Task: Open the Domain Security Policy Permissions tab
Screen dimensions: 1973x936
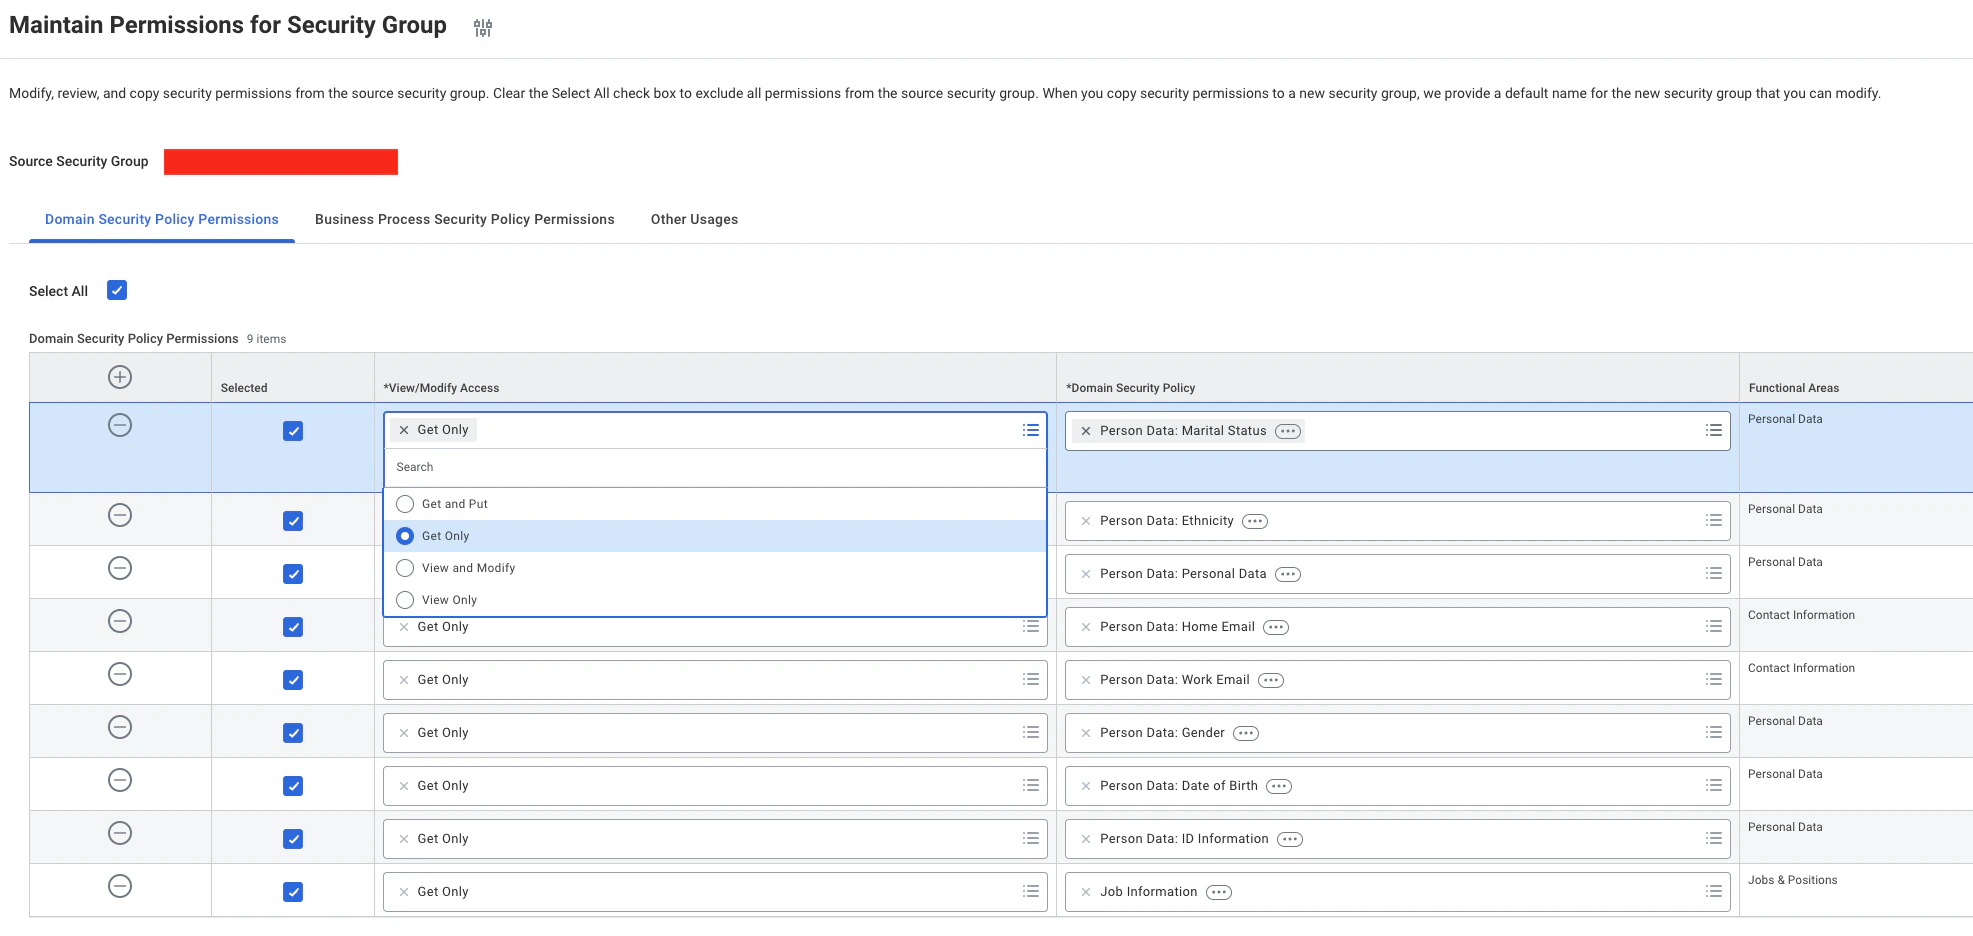Action: point(162,219)
